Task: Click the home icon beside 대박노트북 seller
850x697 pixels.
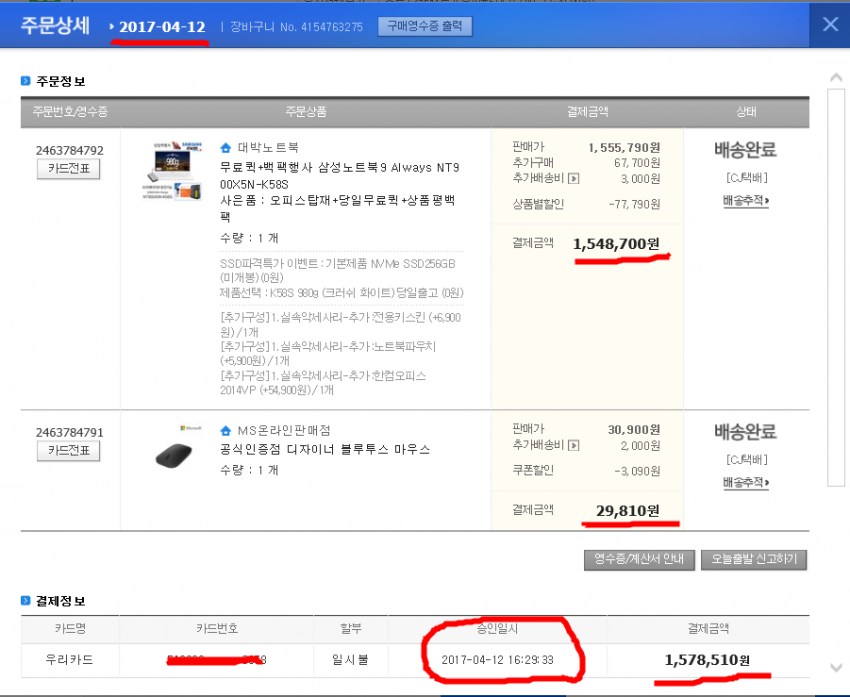Action: click(x=226, y=147)
